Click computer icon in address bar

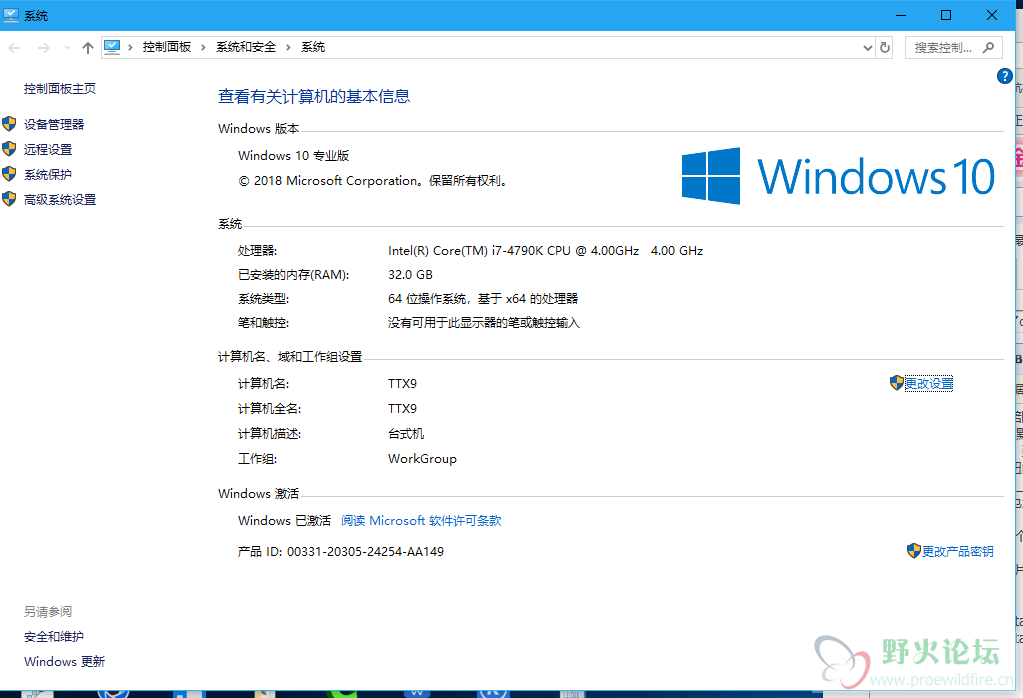coord(112,47)
